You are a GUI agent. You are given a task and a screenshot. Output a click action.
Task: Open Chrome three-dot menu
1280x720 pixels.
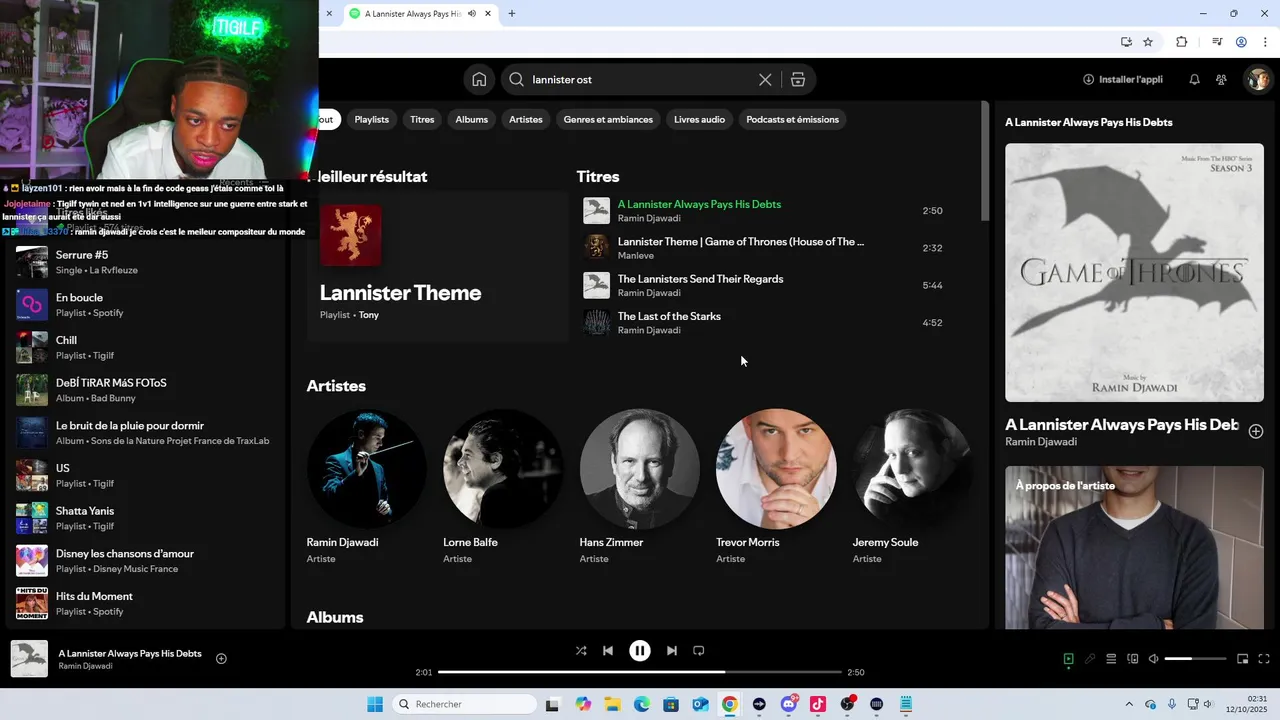click(x=1264, y=42)
